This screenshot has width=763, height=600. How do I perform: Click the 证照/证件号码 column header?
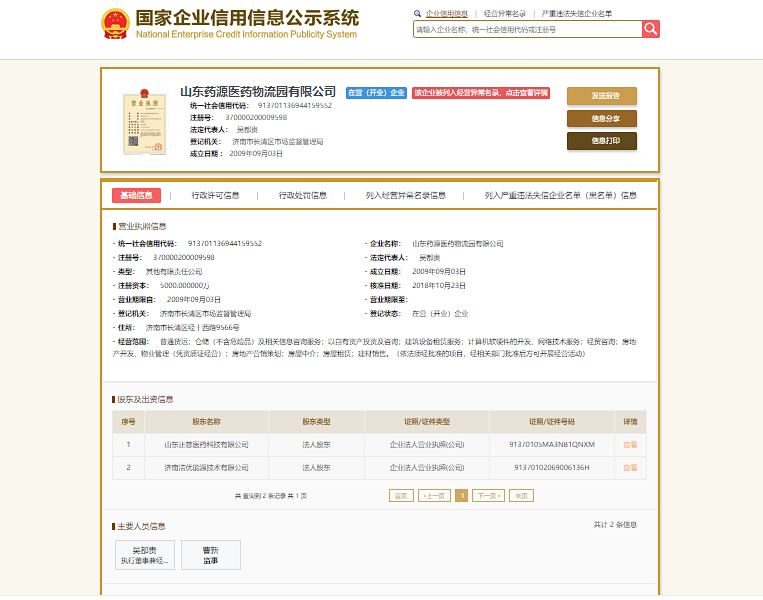[x=552, y=422]
